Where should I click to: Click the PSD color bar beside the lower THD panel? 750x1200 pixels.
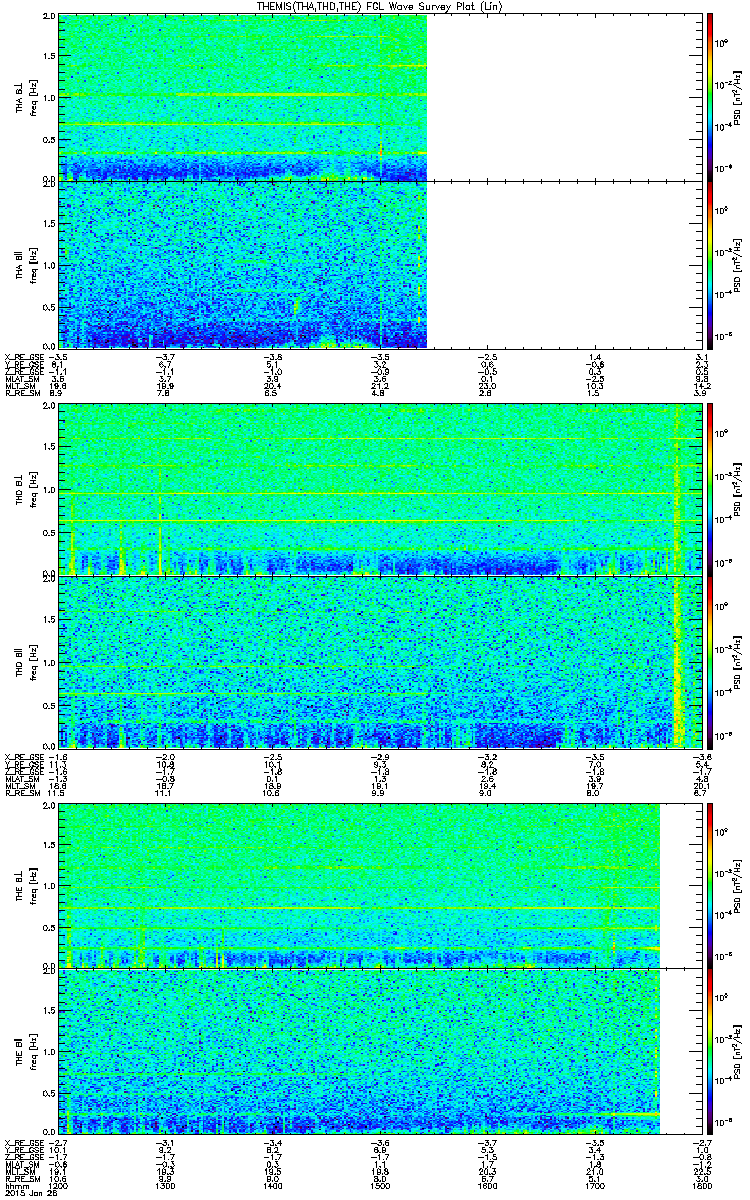click(x=709, y=660)
